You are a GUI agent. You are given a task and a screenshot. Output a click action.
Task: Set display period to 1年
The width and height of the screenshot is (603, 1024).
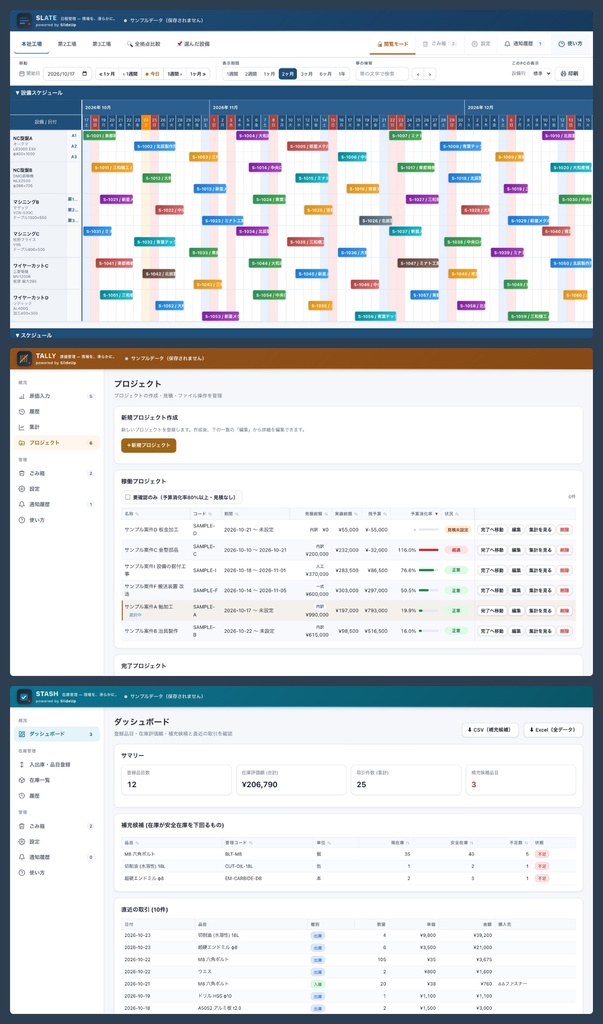pyautogui.click(x=342, y=74)
